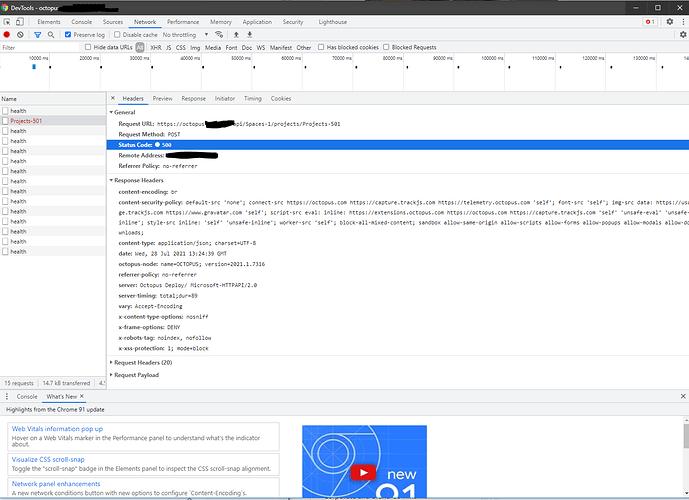Open DevTools settings gear
689x500 pixels.
670,22
